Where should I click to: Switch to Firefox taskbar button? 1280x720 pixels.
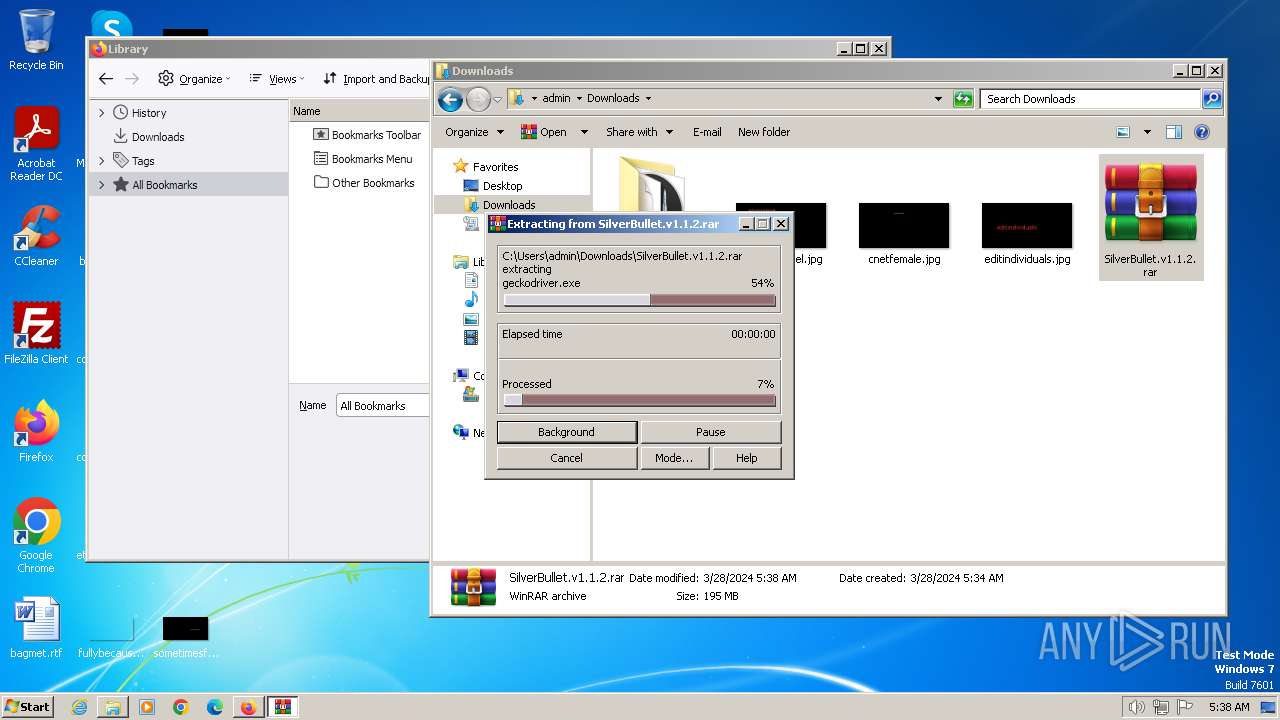pyautogui.click(x=248, y=707)
